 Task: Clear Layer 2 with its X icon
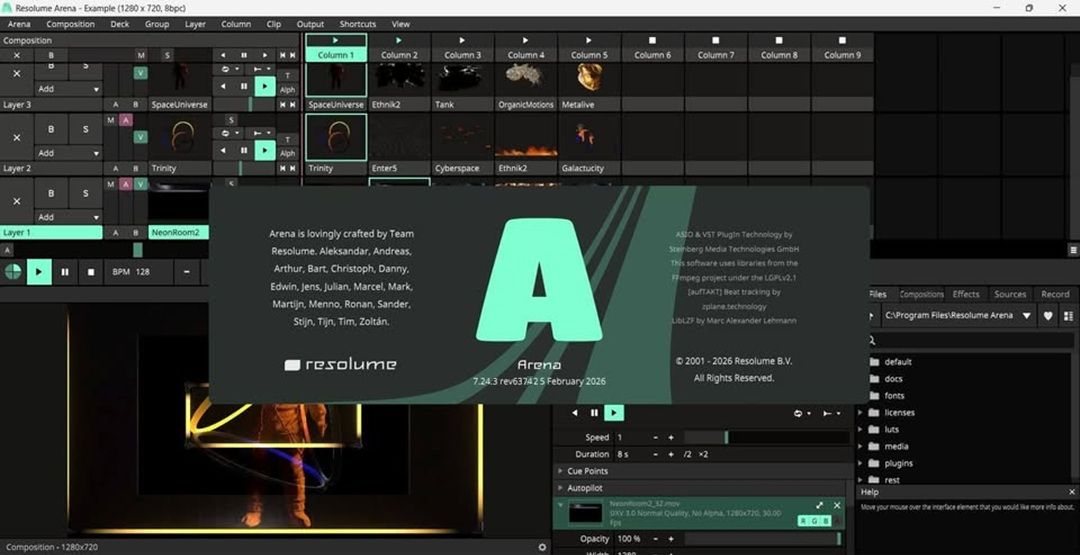pyautogui.click(x=17, y=138)
